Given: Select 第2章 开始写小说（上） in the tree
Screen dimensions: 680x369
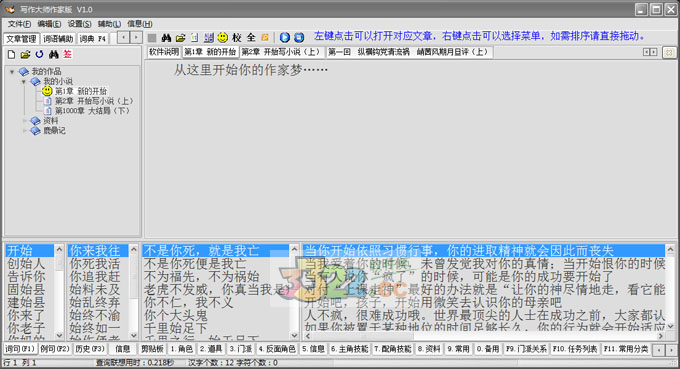Looking at the screenshot, I should [94, 101].
